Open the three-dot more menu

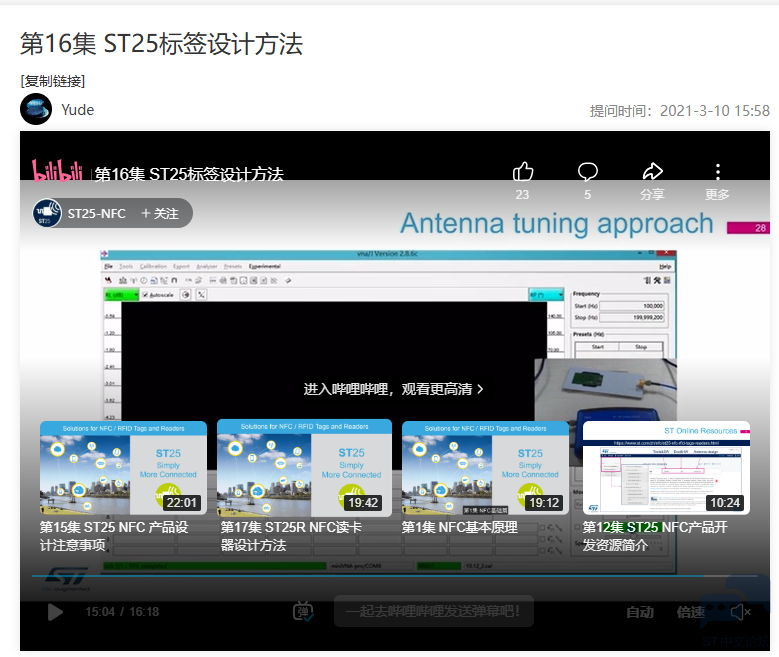click(x=717, y=171)
